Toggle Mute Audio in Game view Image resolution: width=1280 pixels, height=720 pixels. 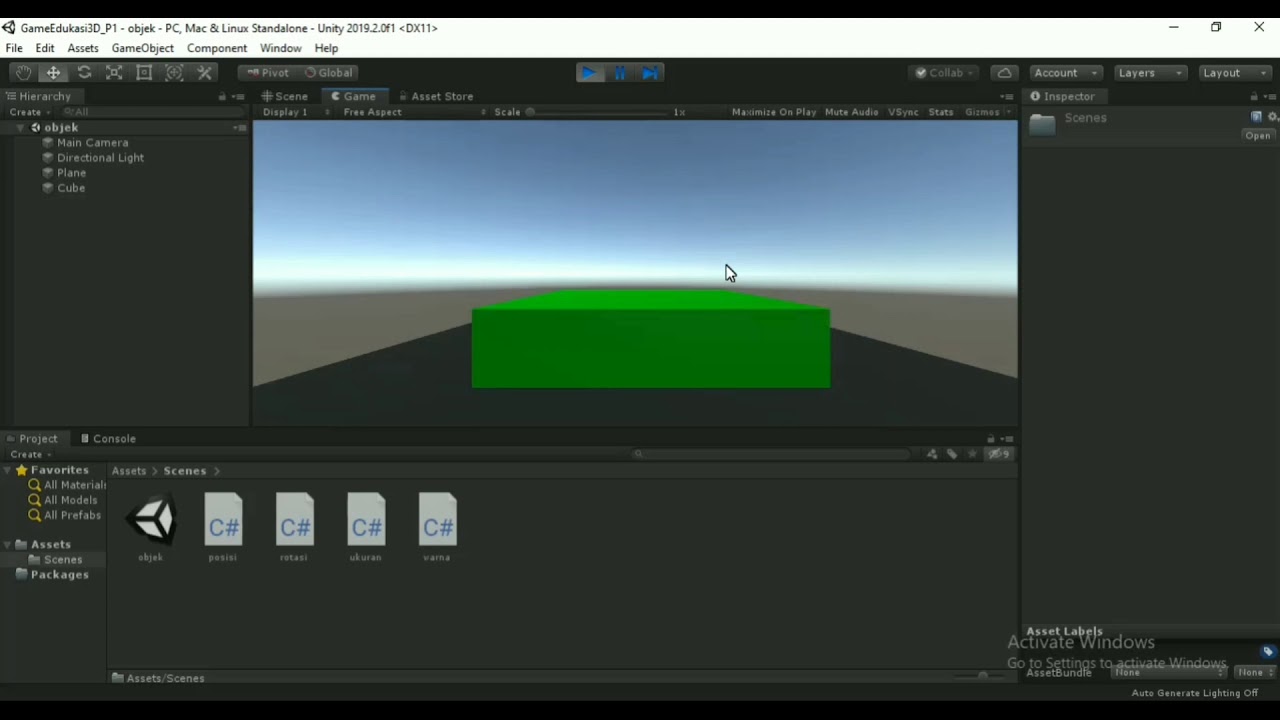852,112
